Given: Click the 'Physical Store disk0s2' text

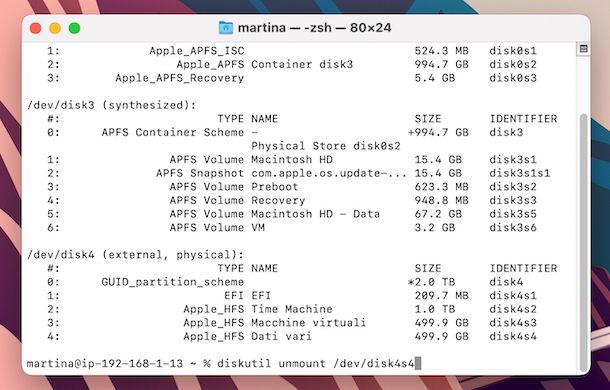Looking at the screenshot, I should tap(326, 146).
